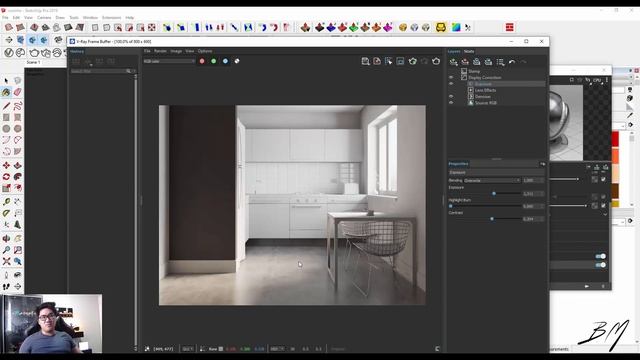Toggle the upper blue switch in Asset Editor

tap(600, 256)
